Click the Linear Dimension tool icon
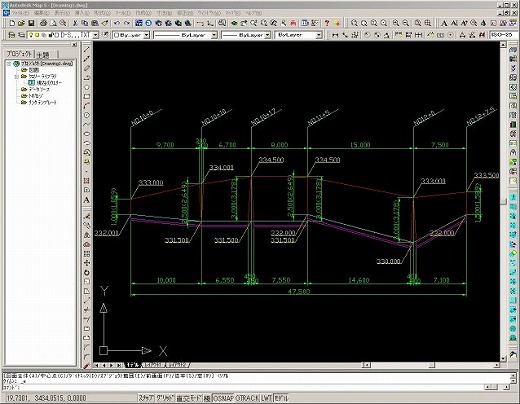The width and height of the screenshot is (520, 404). (x=335, y=35)
